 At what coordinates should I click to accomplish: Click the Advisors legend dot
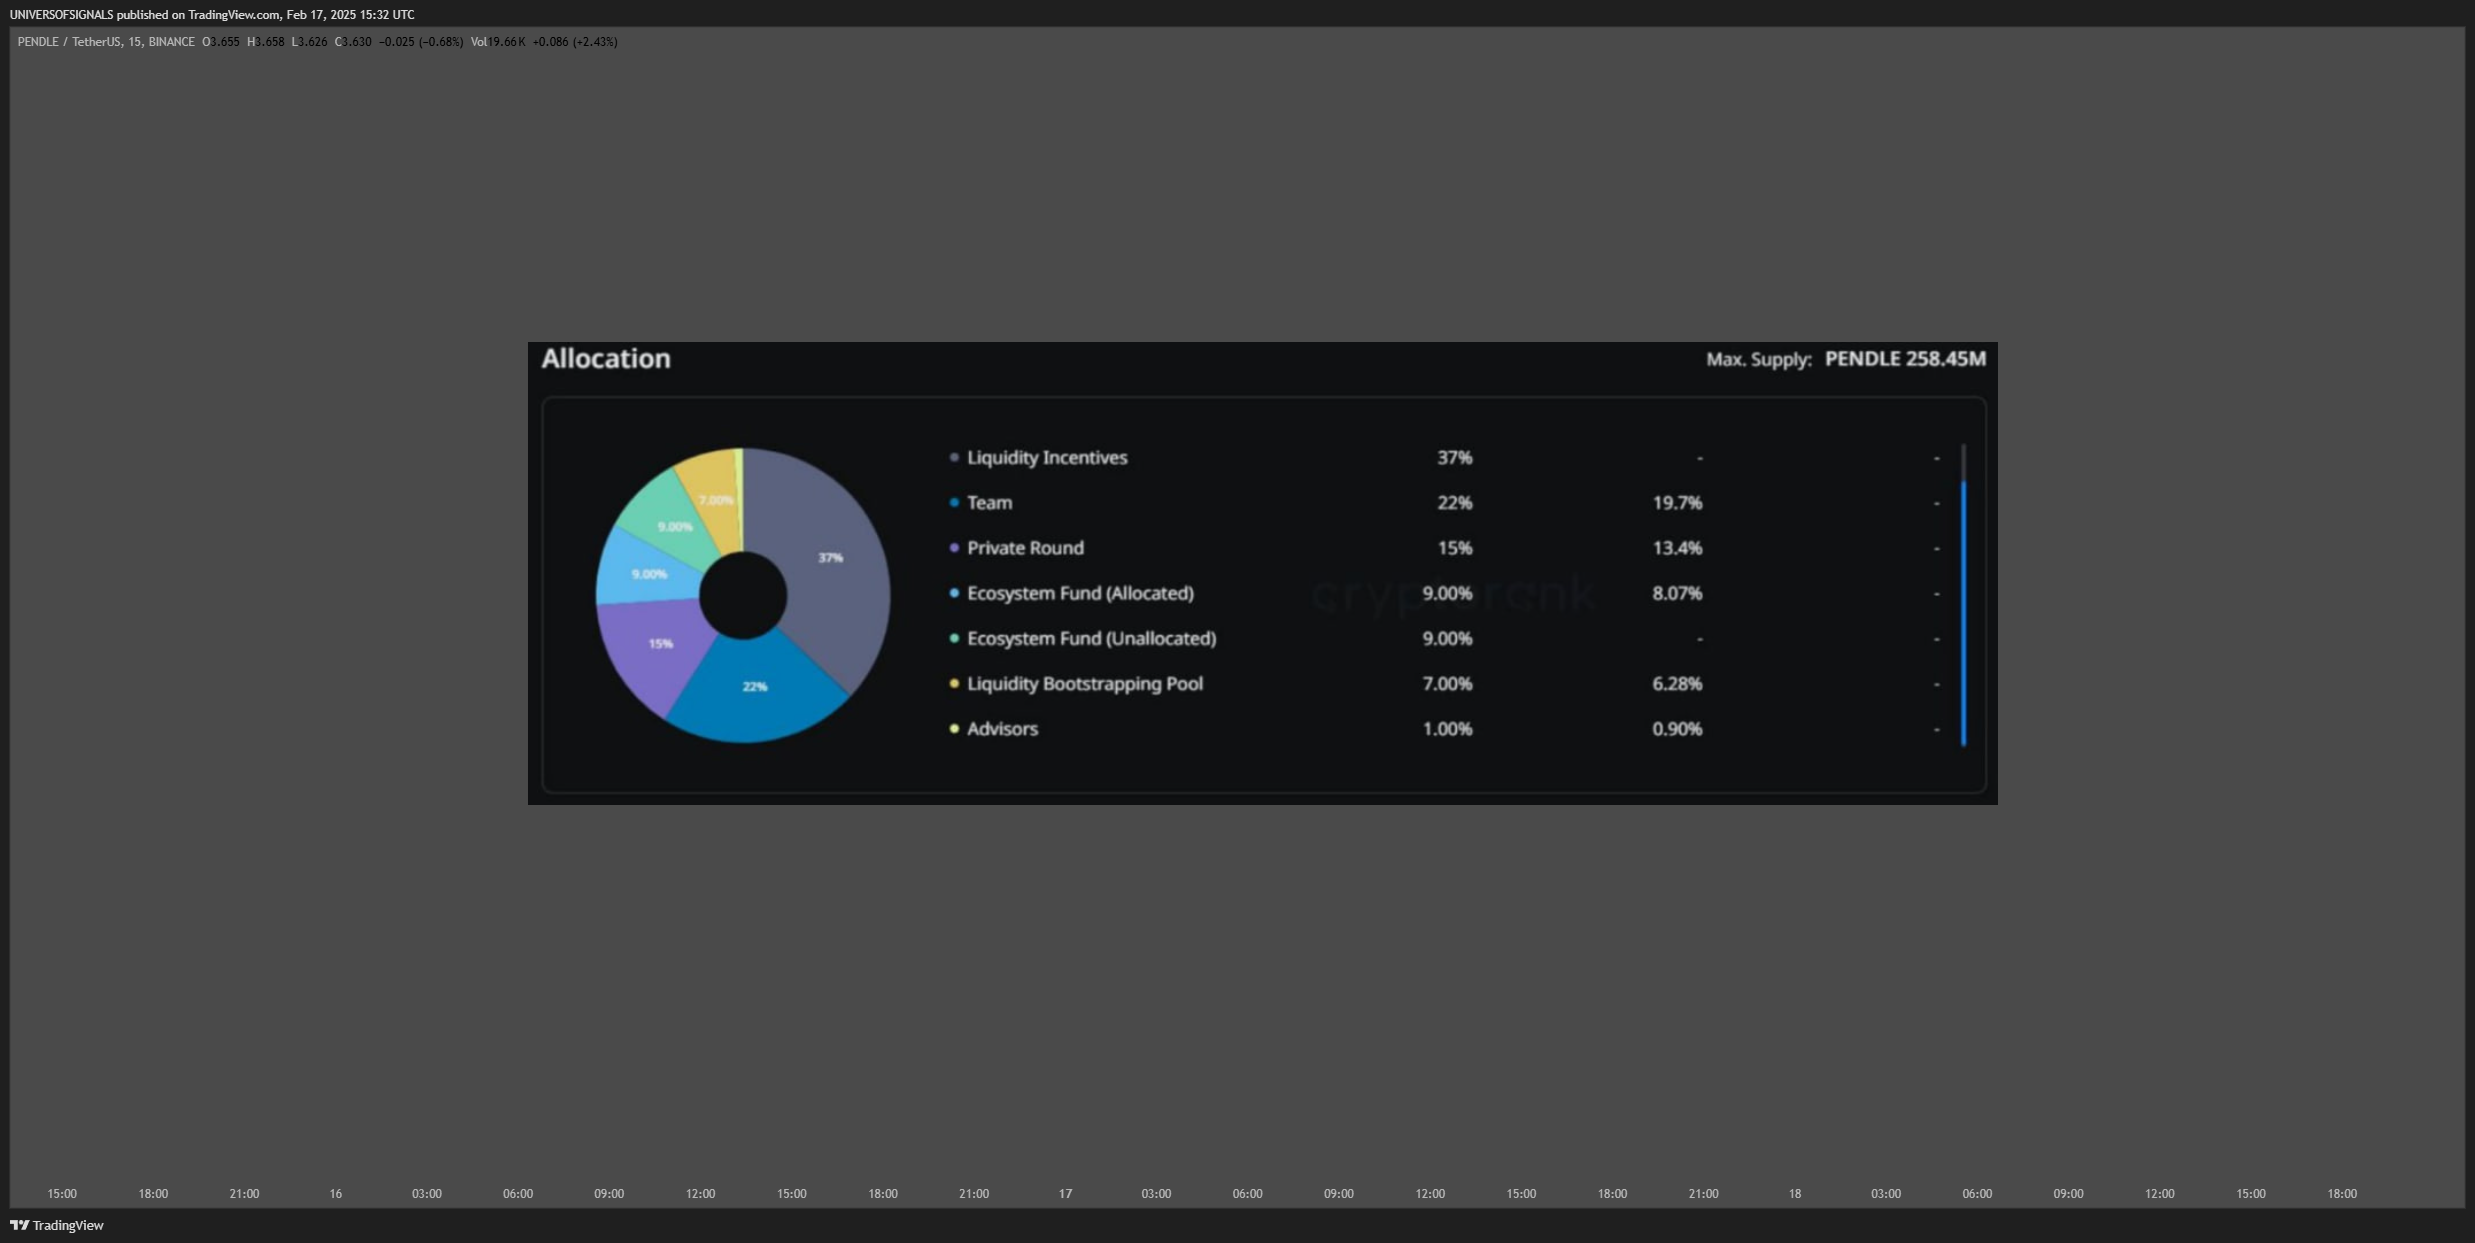click(x=954, y=729)
